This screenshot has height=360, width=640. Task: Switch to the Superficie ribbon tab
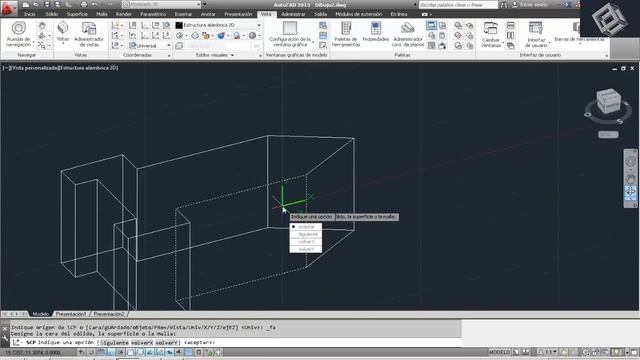(77, 14)
